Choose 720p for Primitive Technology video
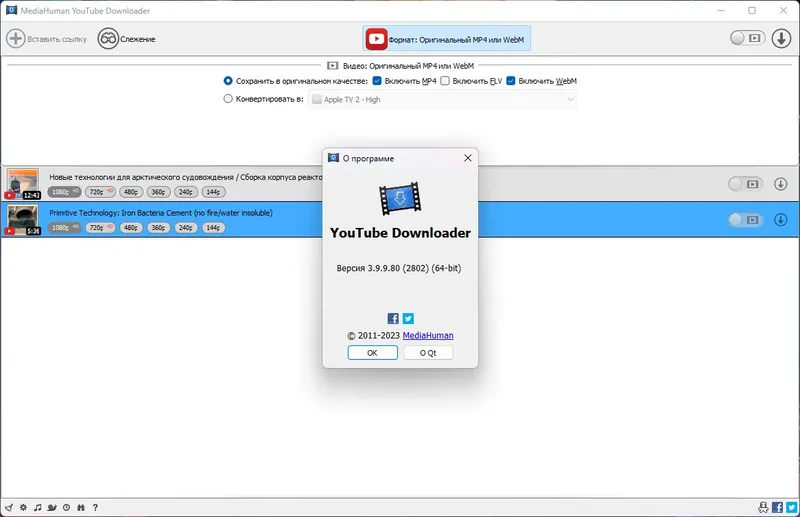The height and width of the screenshot is (517, 800). click(99, 228)
